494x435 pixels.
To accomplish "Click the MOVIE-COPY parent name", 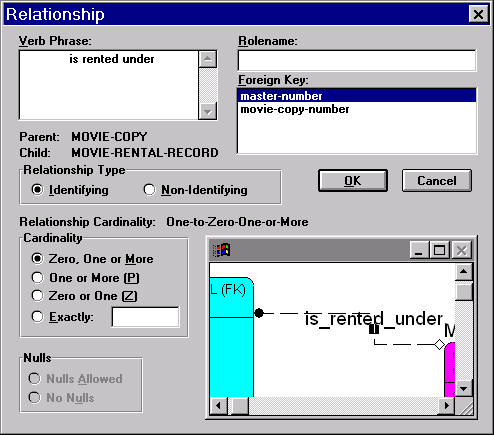I will point(109,137).
